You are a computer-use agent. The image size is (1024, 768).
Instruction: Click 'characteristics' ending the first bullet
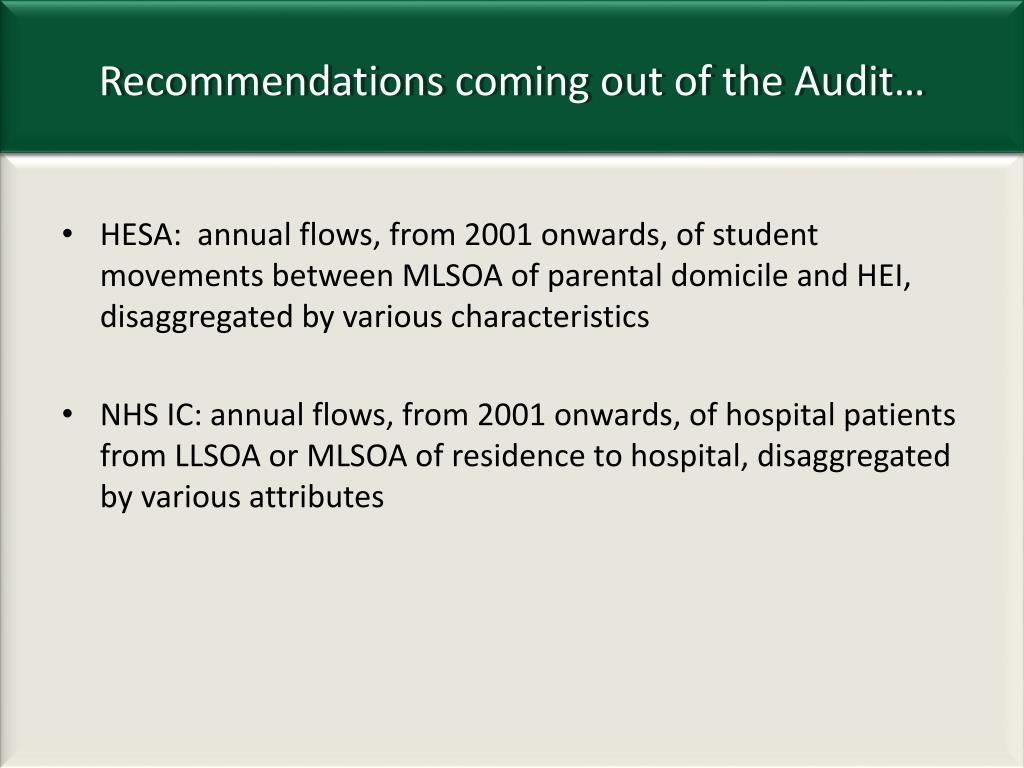[x=550, y=317]
